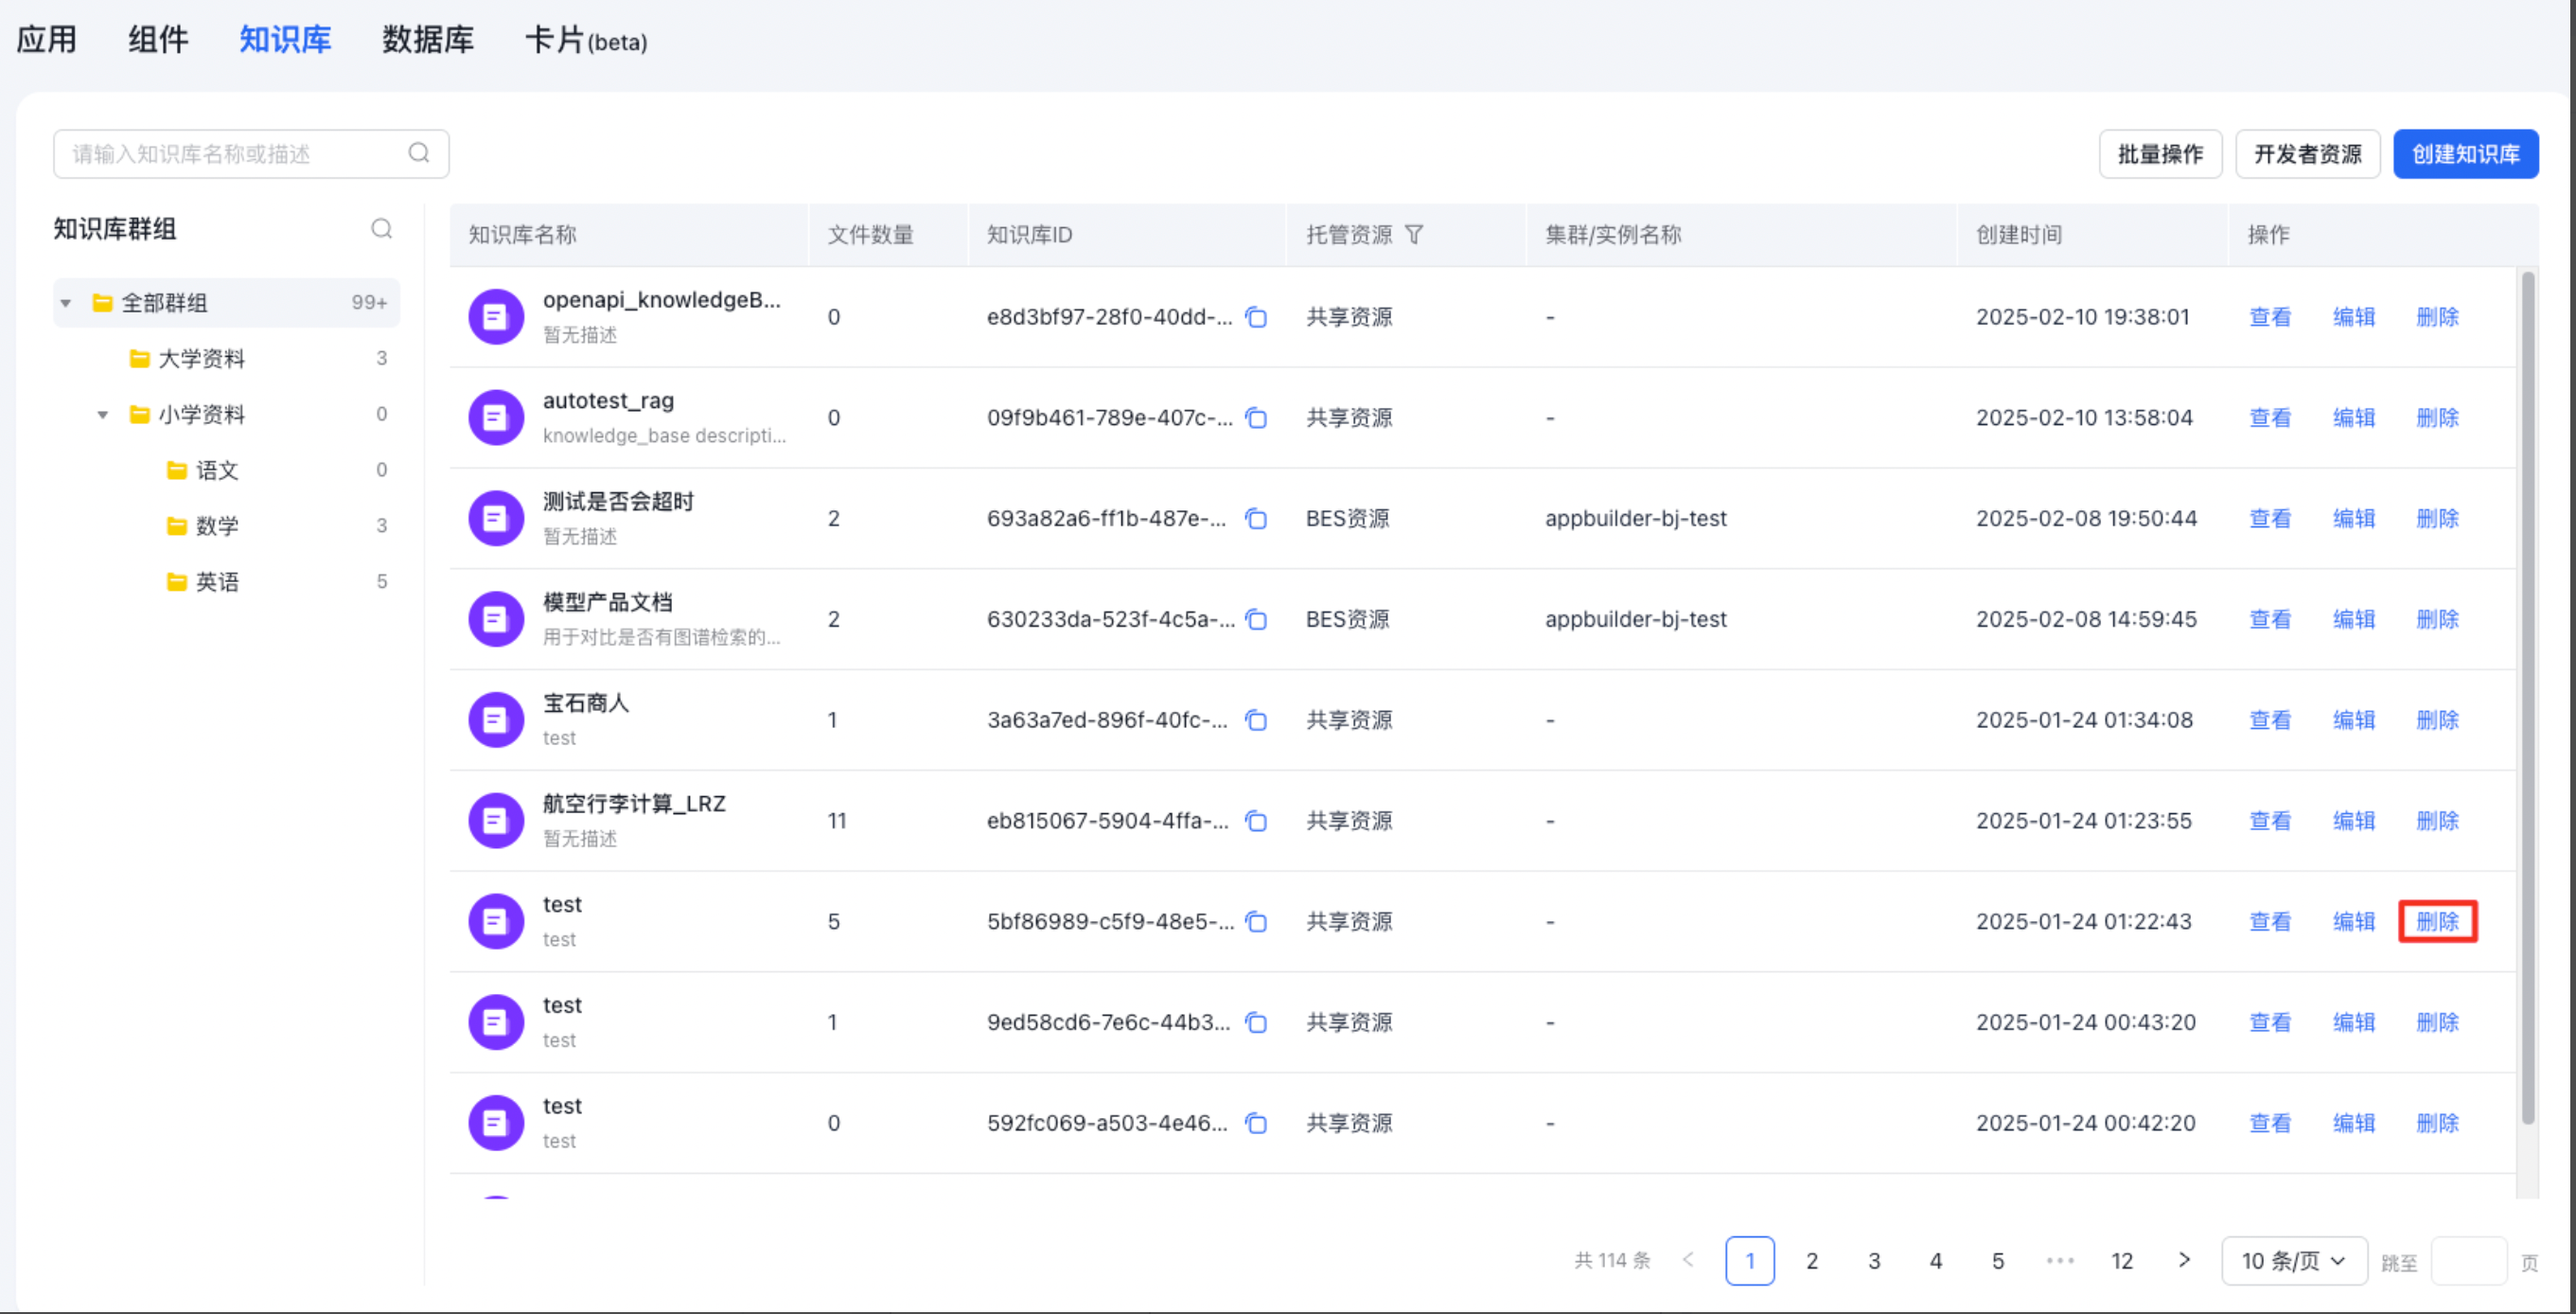Click folder icon of 数学 group
The image size is (2576, 1314).
click(177, 526)
